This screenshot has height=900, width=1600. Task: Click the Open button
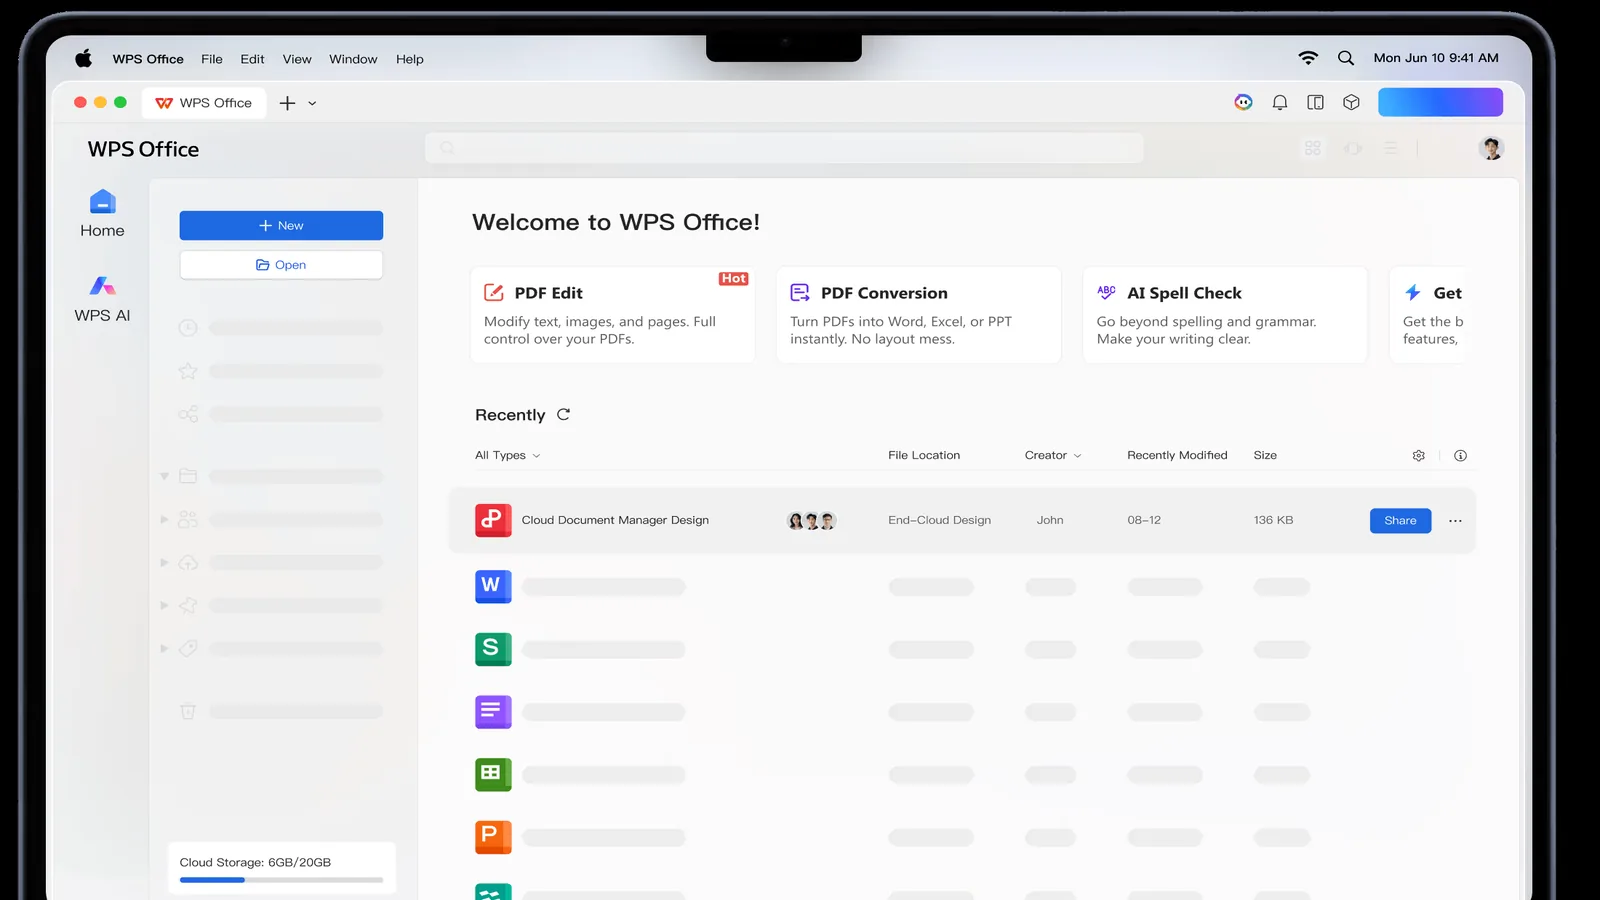tap(281, 265)
